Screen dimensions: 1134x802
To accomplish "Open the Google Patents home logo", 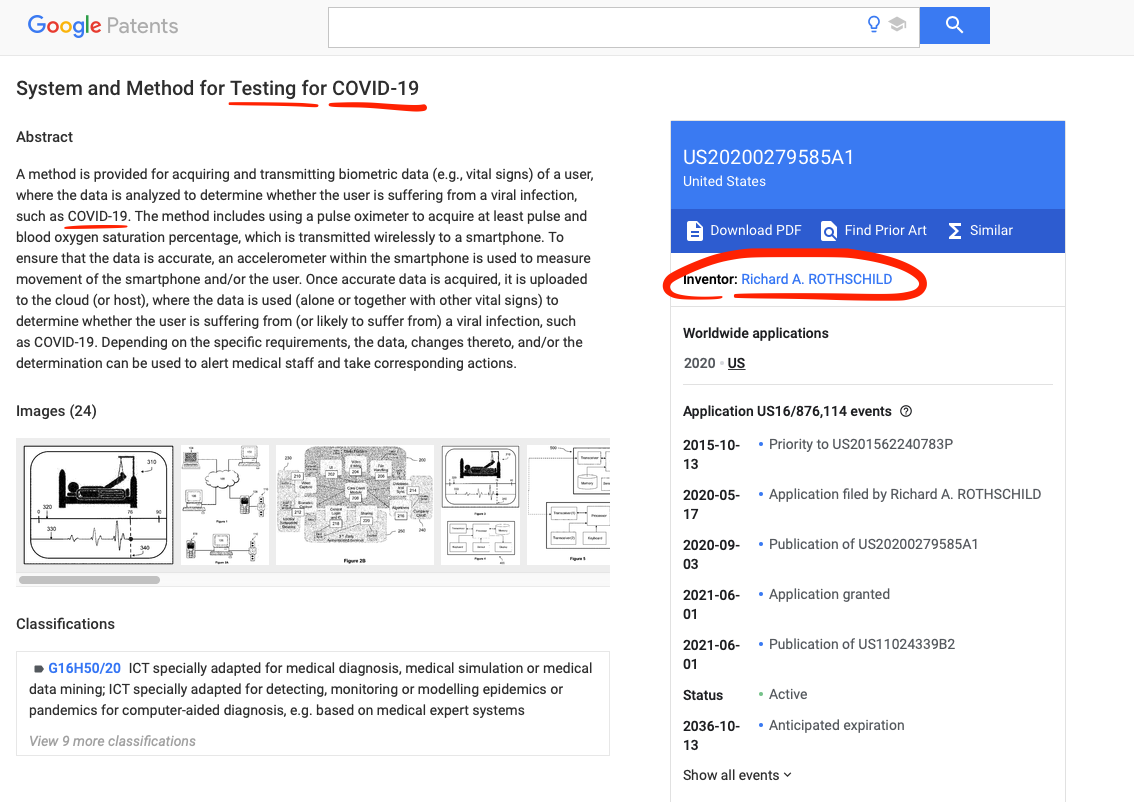I will (x=103, y=26).
